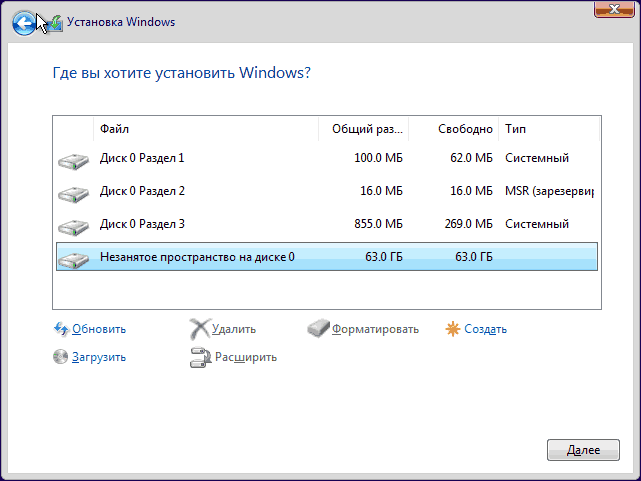The width and height of the screenshot is (641, 481).
Task: Click the 16.0 МБ total size of Раздел 2
Action: 381,191
